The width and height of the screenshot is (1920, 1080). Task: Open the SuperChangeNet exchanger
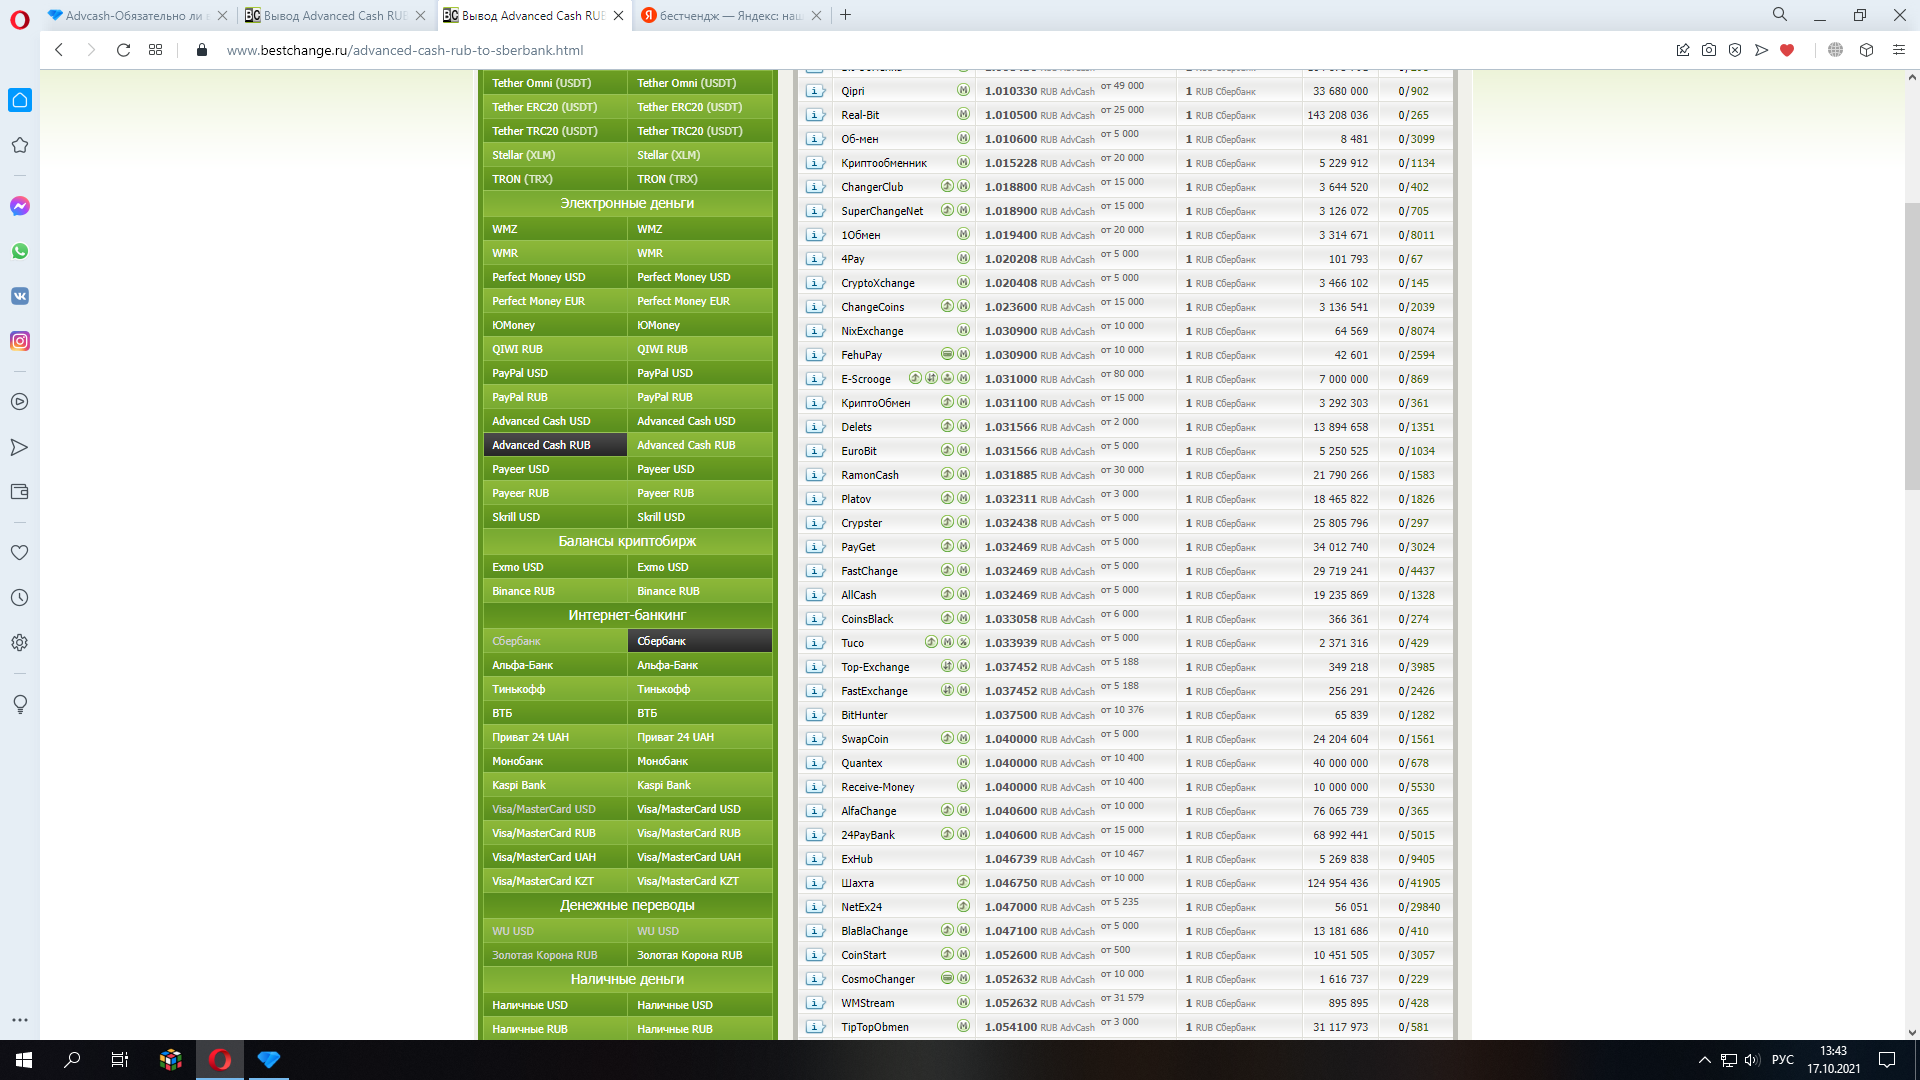(882, 211)
